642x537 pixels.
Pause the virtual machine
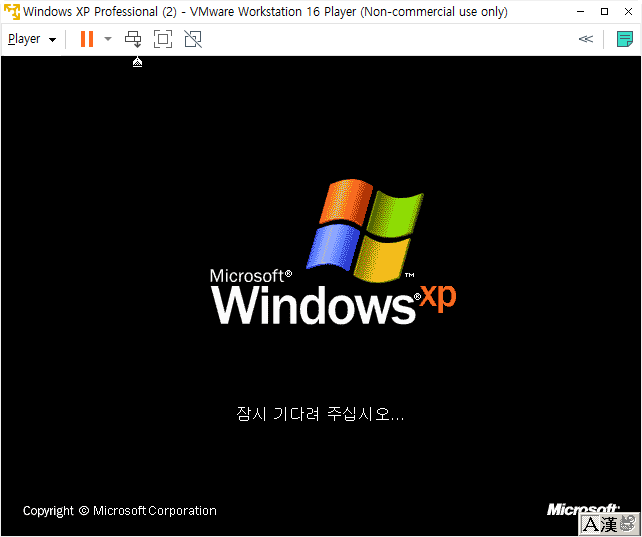87,39
